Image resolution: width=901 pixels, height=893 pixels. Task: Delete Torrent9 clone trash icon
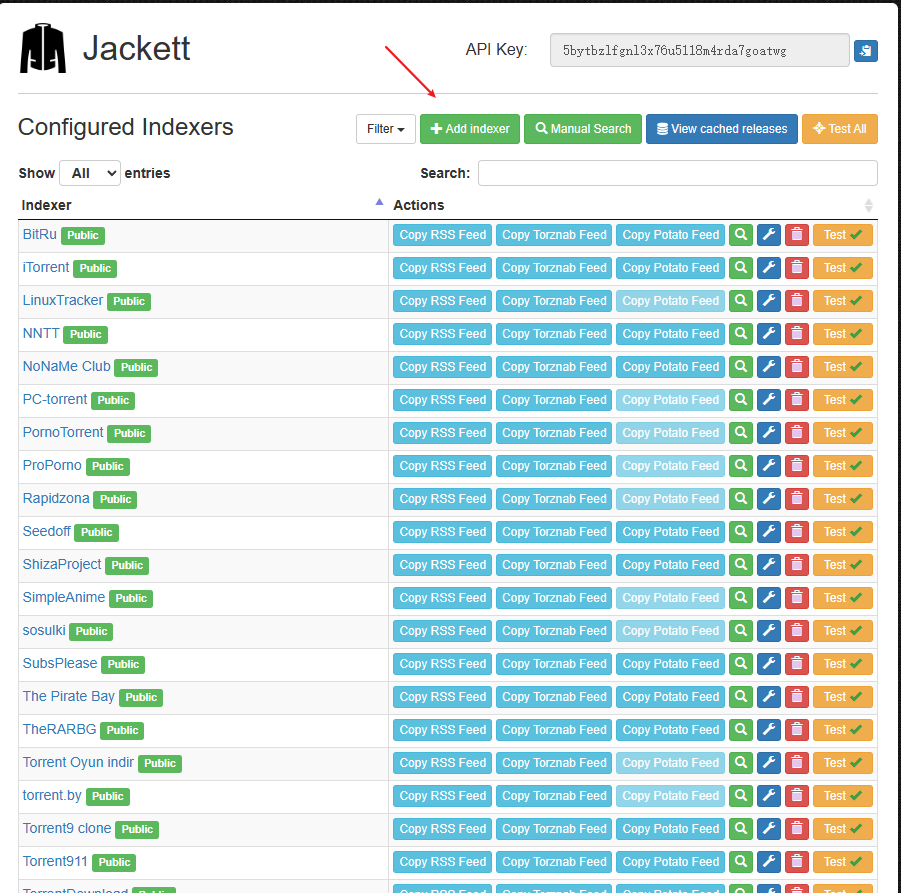click(x=797, y=829)
